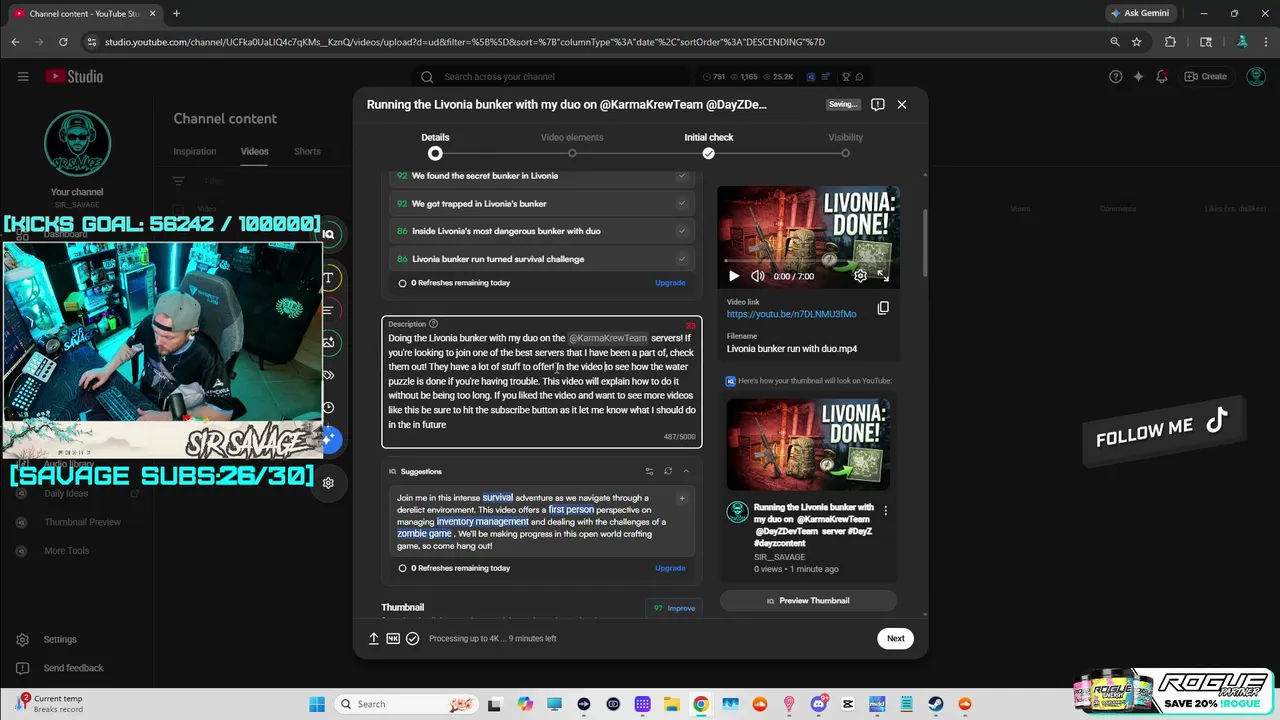Image resolution: width=1280 pixels, height=720 pixels.
Task: Open preview player settings gear
Action: (860, 276)
